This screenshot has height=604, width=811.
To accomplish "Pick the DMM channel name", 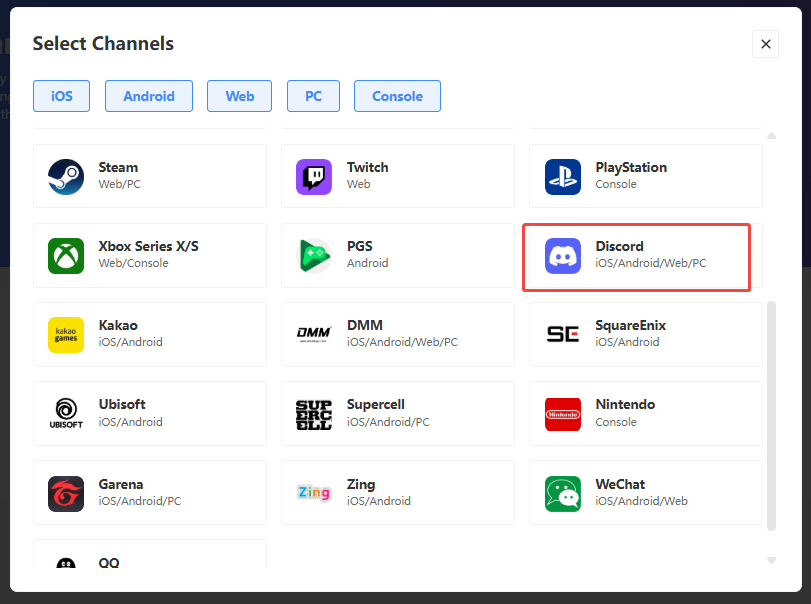I will (x=365, y=325).
